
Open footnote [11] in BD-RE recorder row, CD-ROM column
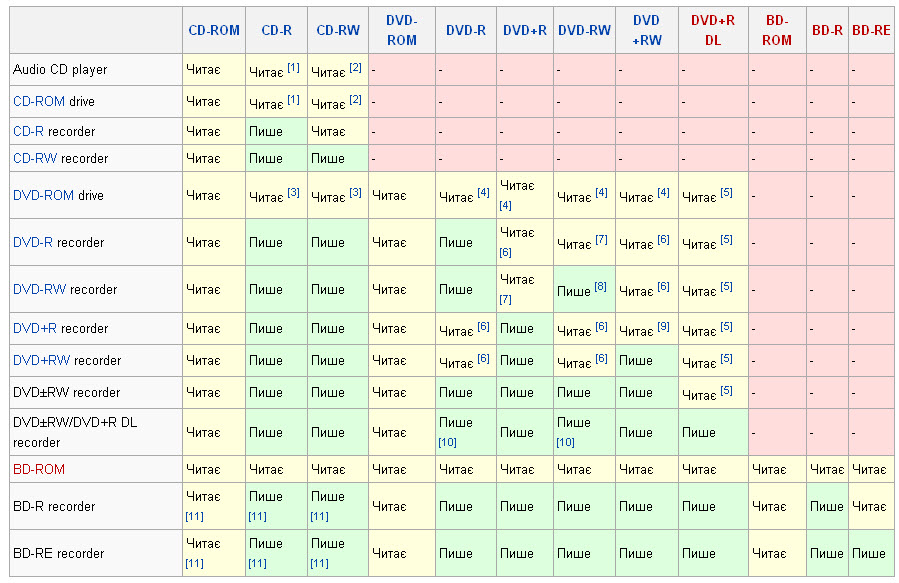pos(194,564)
